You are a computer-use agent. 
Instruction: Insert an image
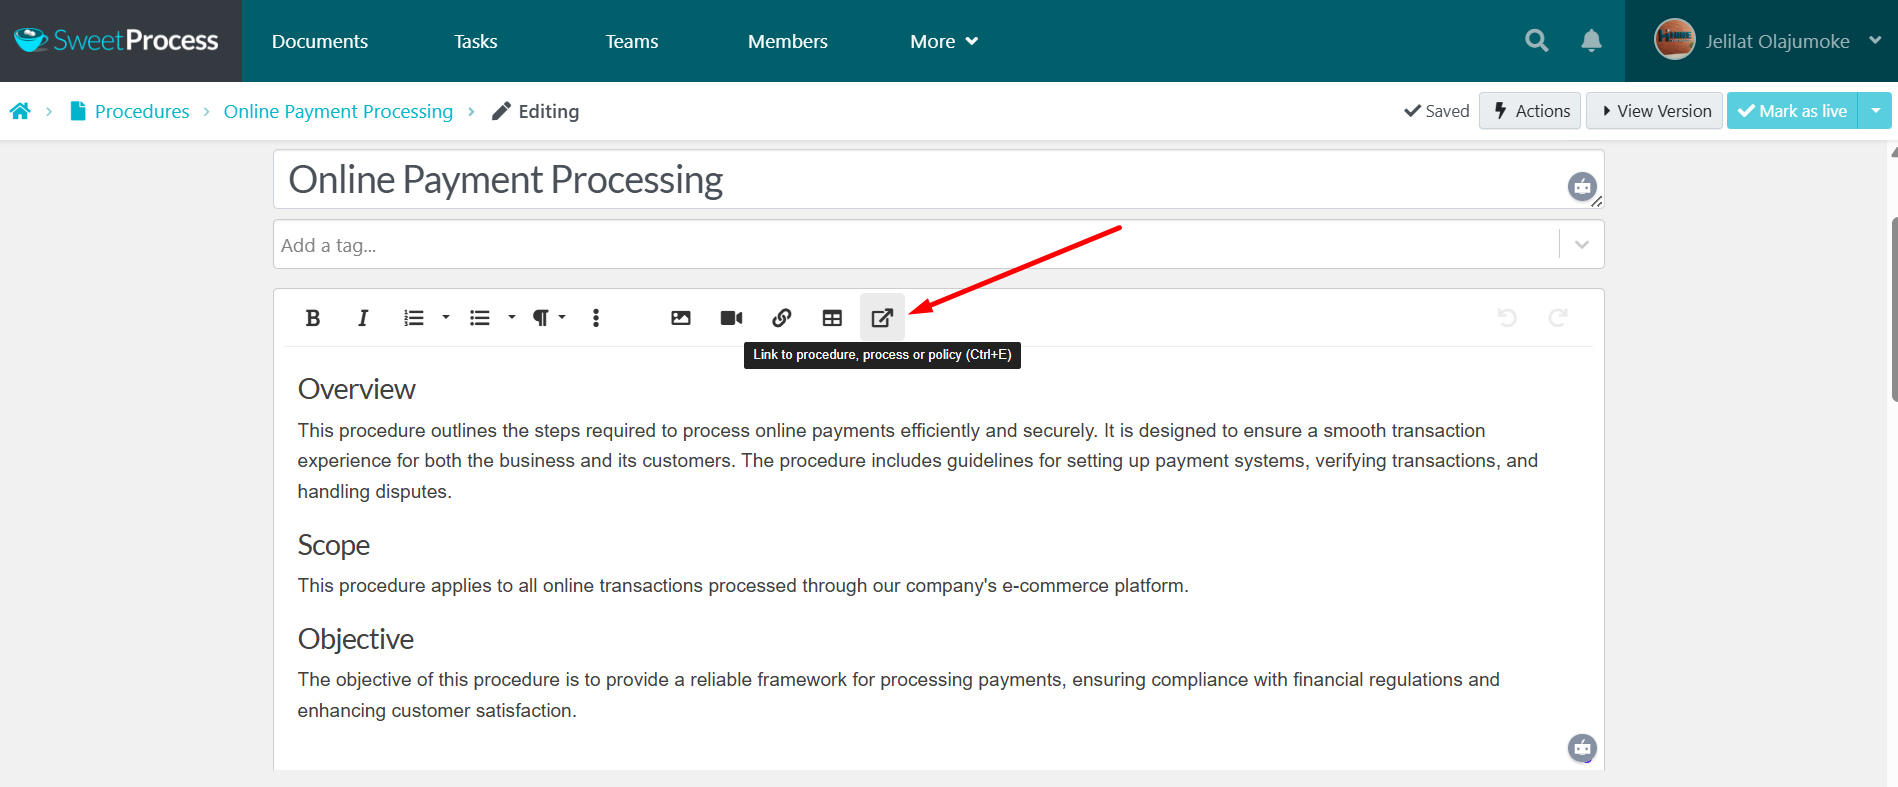681,318
